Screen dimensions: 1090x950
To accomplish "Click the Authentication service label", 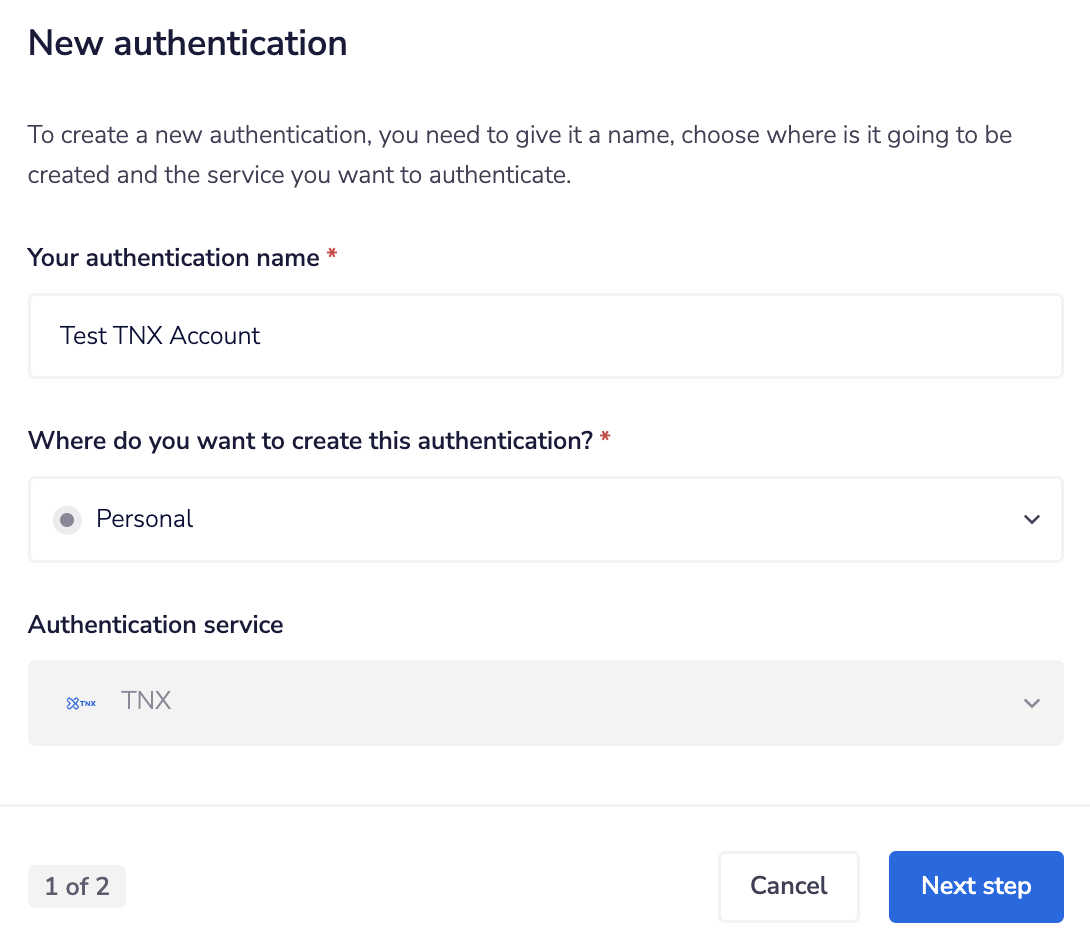I will coord(155,624).
